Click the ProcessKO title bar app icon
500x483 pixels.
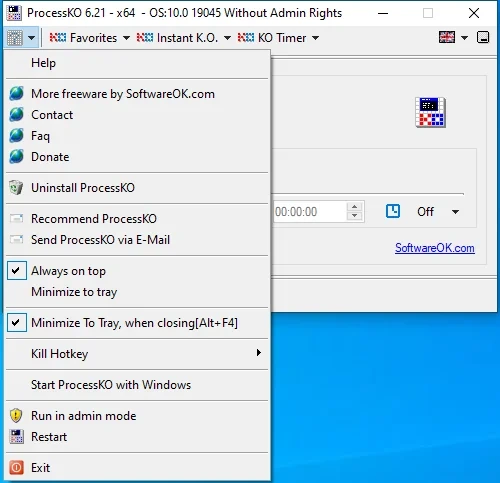tap(14, 13)
